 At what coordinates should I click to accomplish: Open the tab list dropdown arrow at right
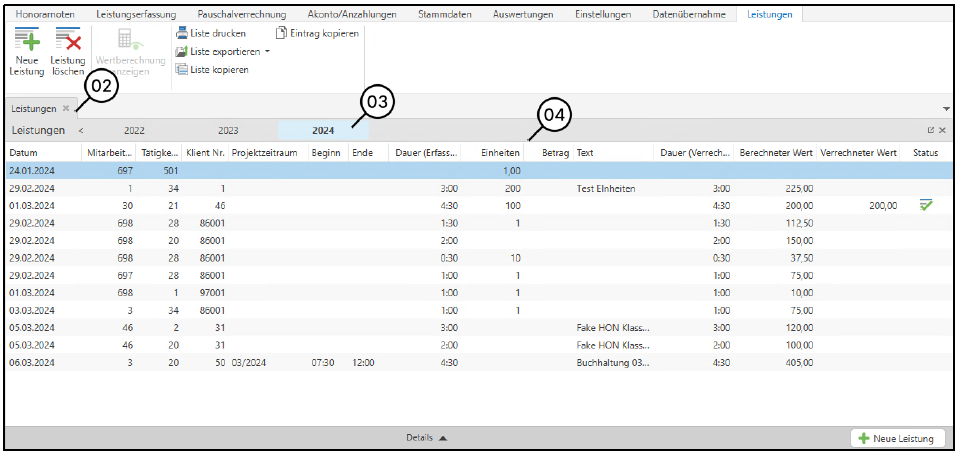(946, 108)
